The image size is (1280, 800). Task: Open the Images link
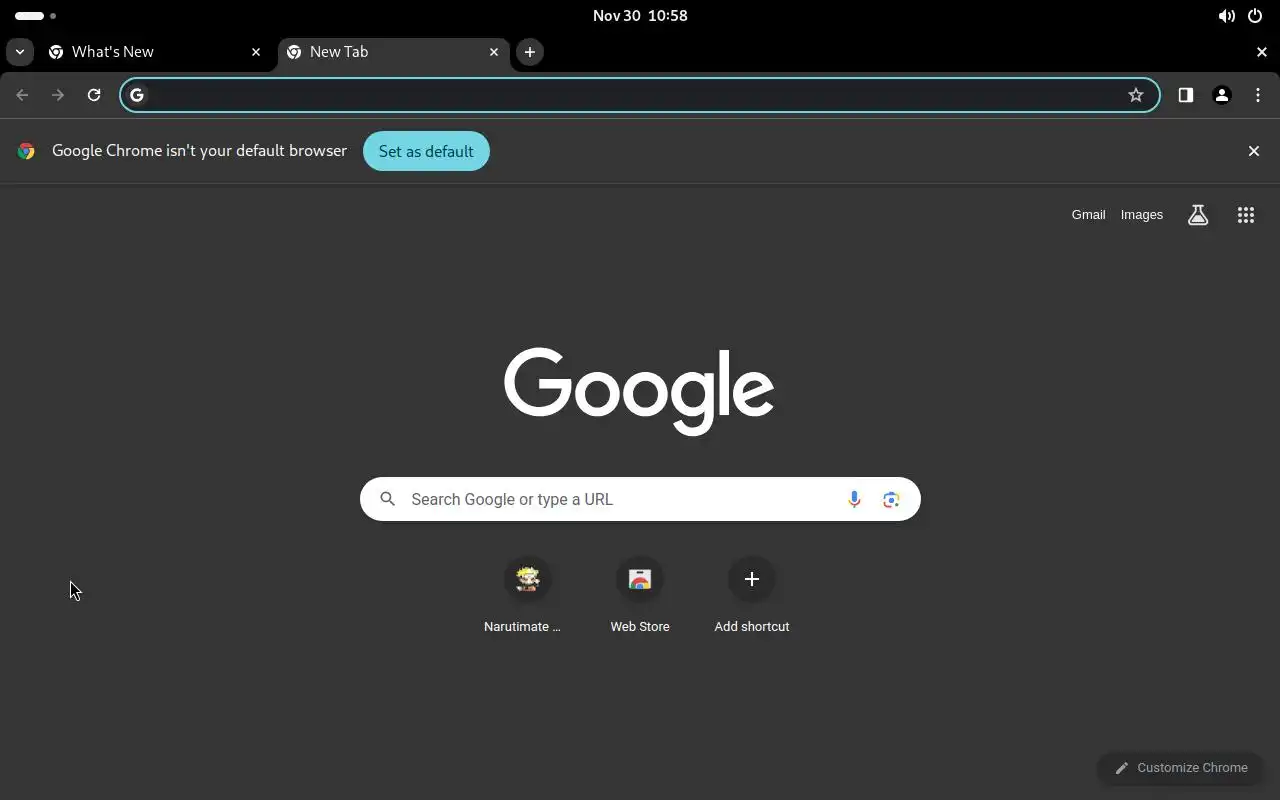(1142, 215)
